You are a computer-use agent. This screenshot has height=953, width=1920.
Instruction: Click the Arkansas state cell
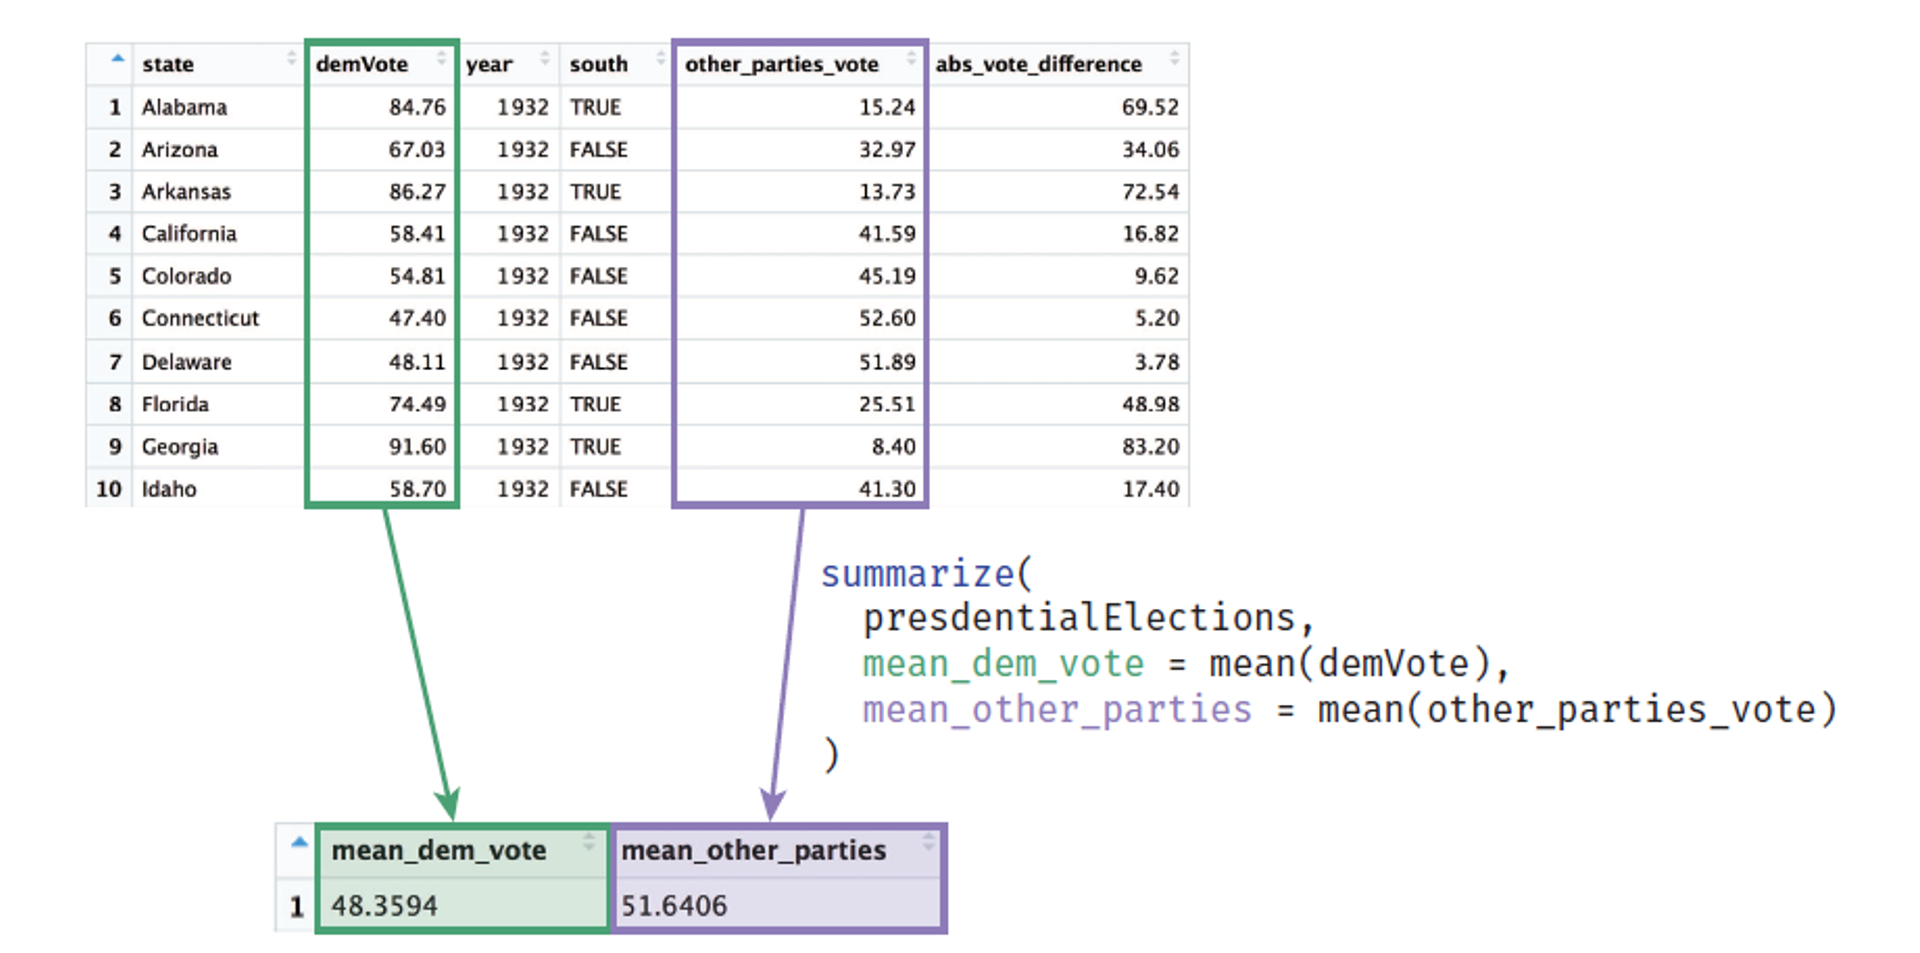[186, 191]
